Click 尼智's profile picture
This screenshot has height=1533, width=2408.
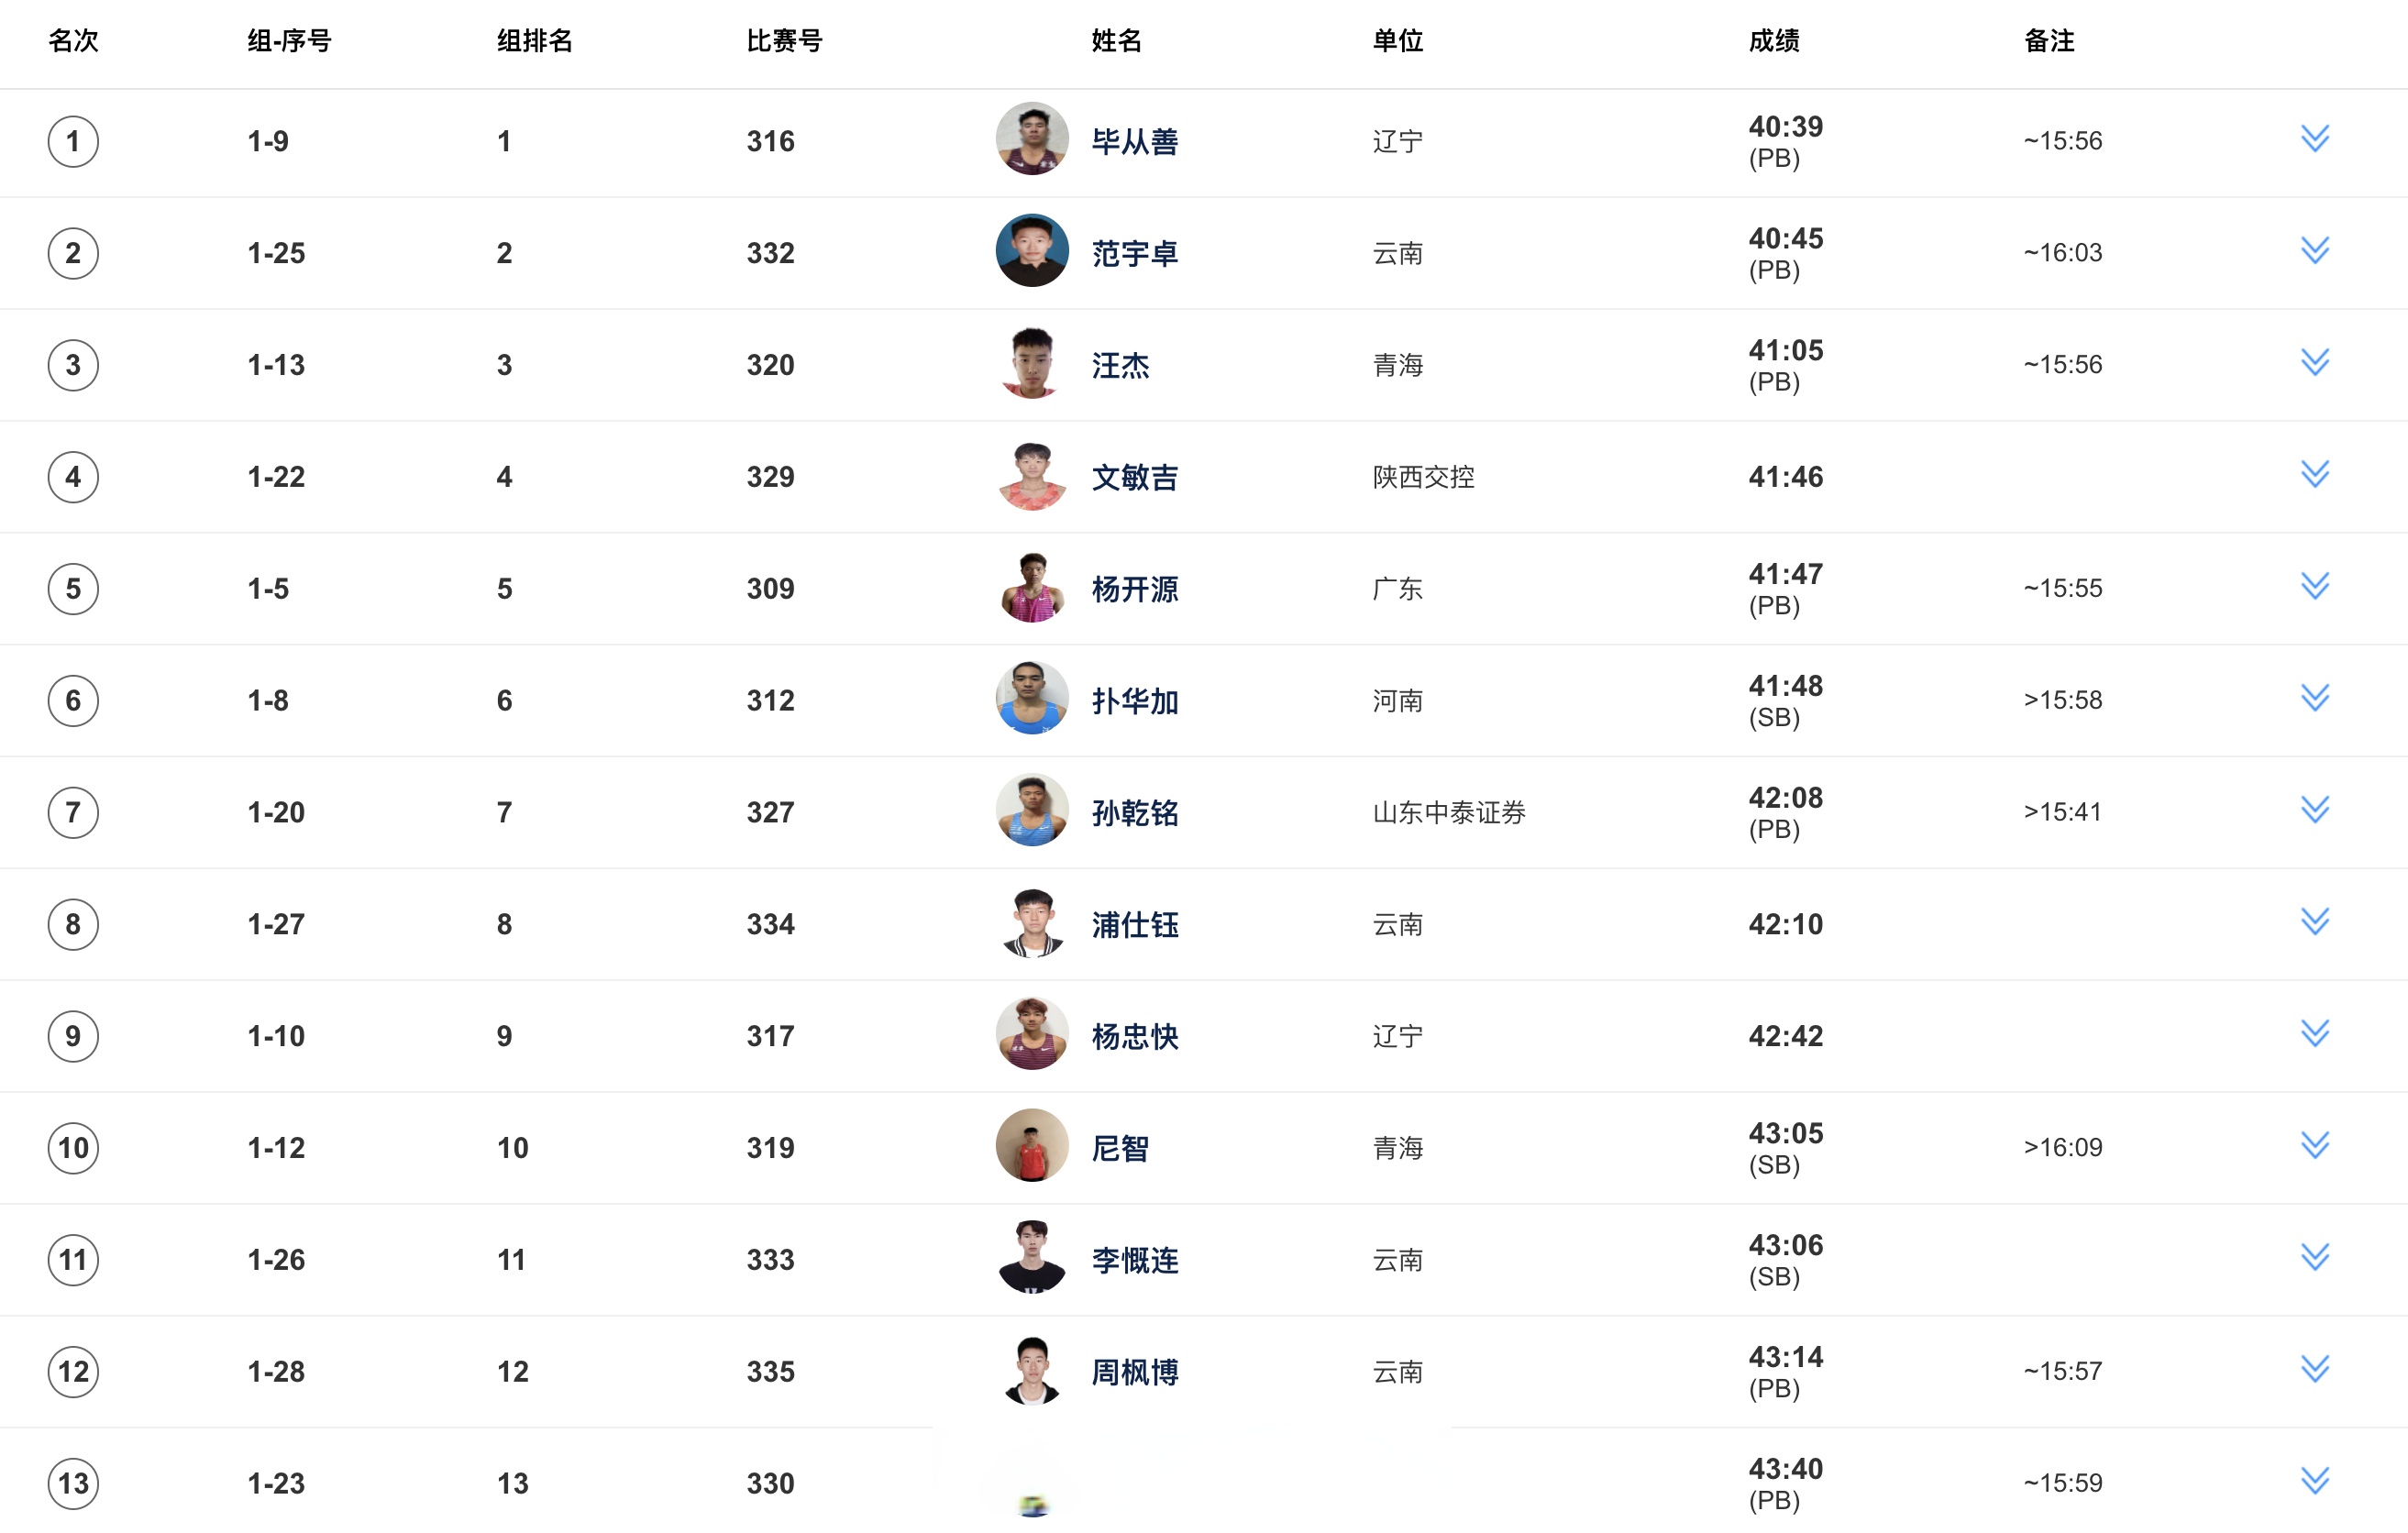click(1032, 1146)
